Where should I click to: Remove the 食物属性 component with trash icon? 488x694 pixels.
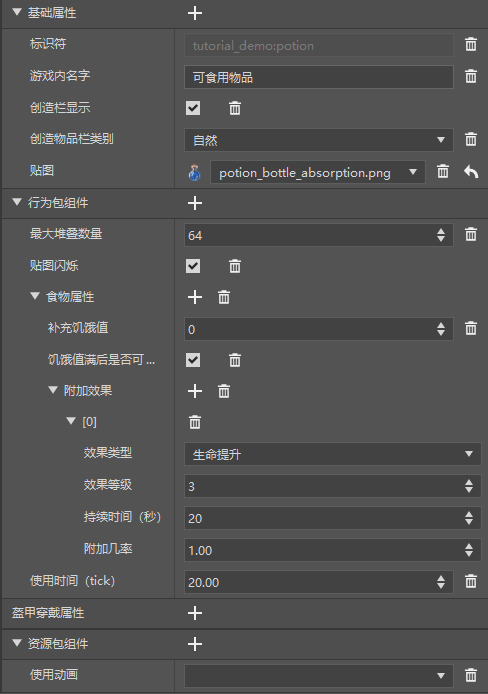pos(224,297)
